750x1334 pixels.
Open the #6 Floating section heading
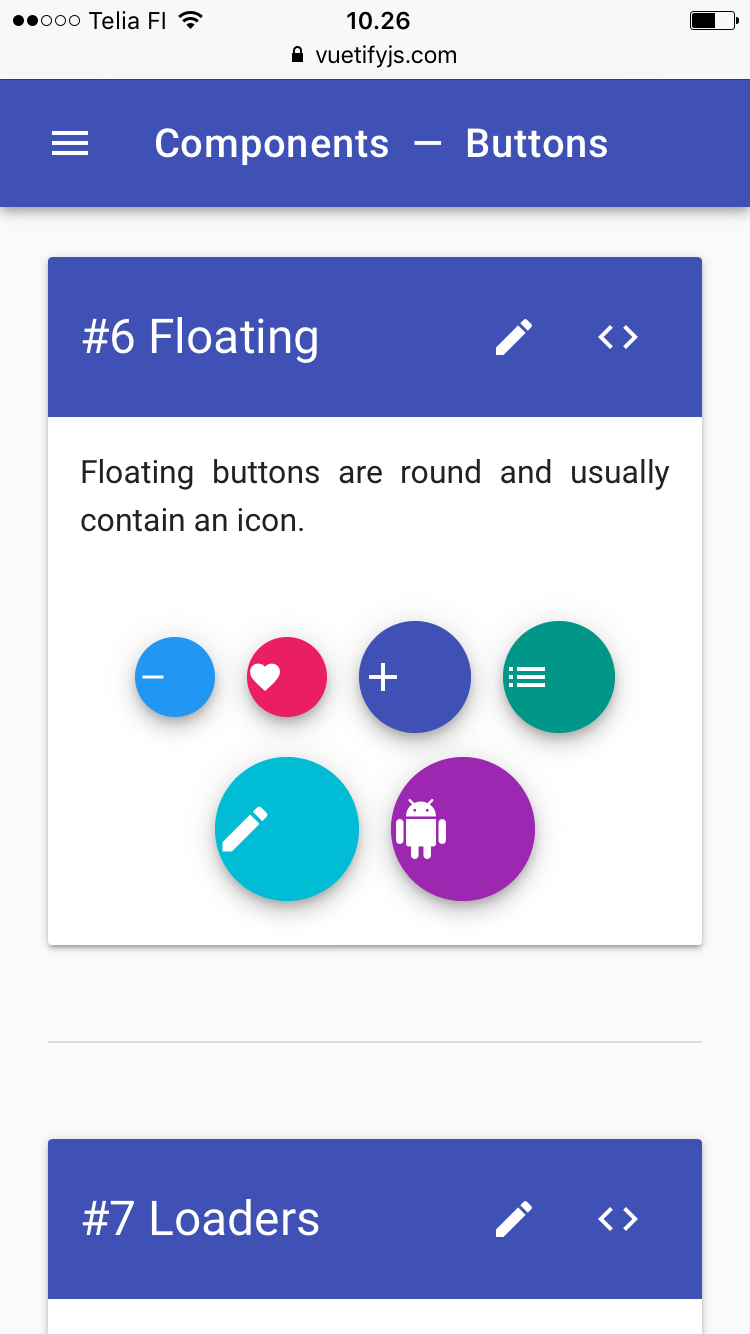pyautogui.click(x=199, y=337)
